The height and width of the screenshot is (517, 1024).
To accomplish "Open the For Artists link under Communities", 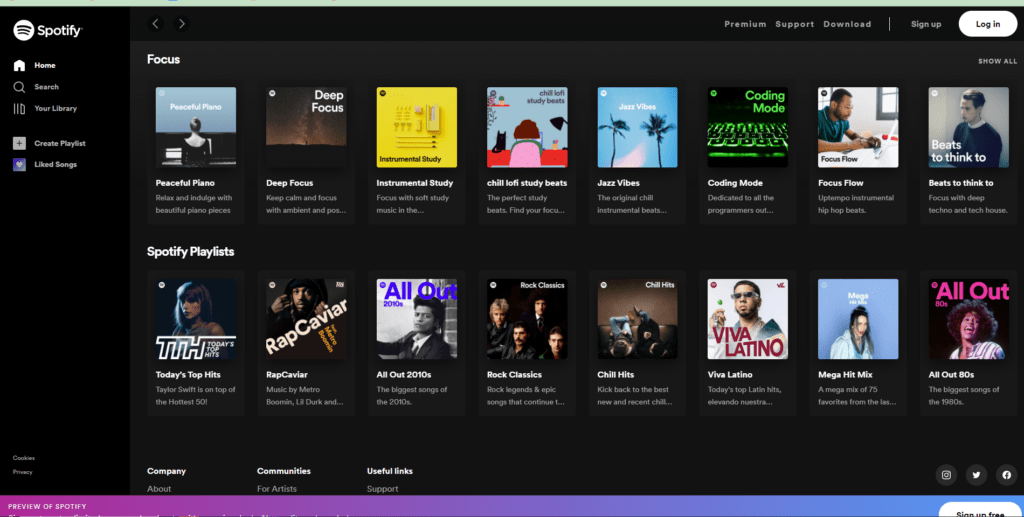I will click(x=277, y=489).
